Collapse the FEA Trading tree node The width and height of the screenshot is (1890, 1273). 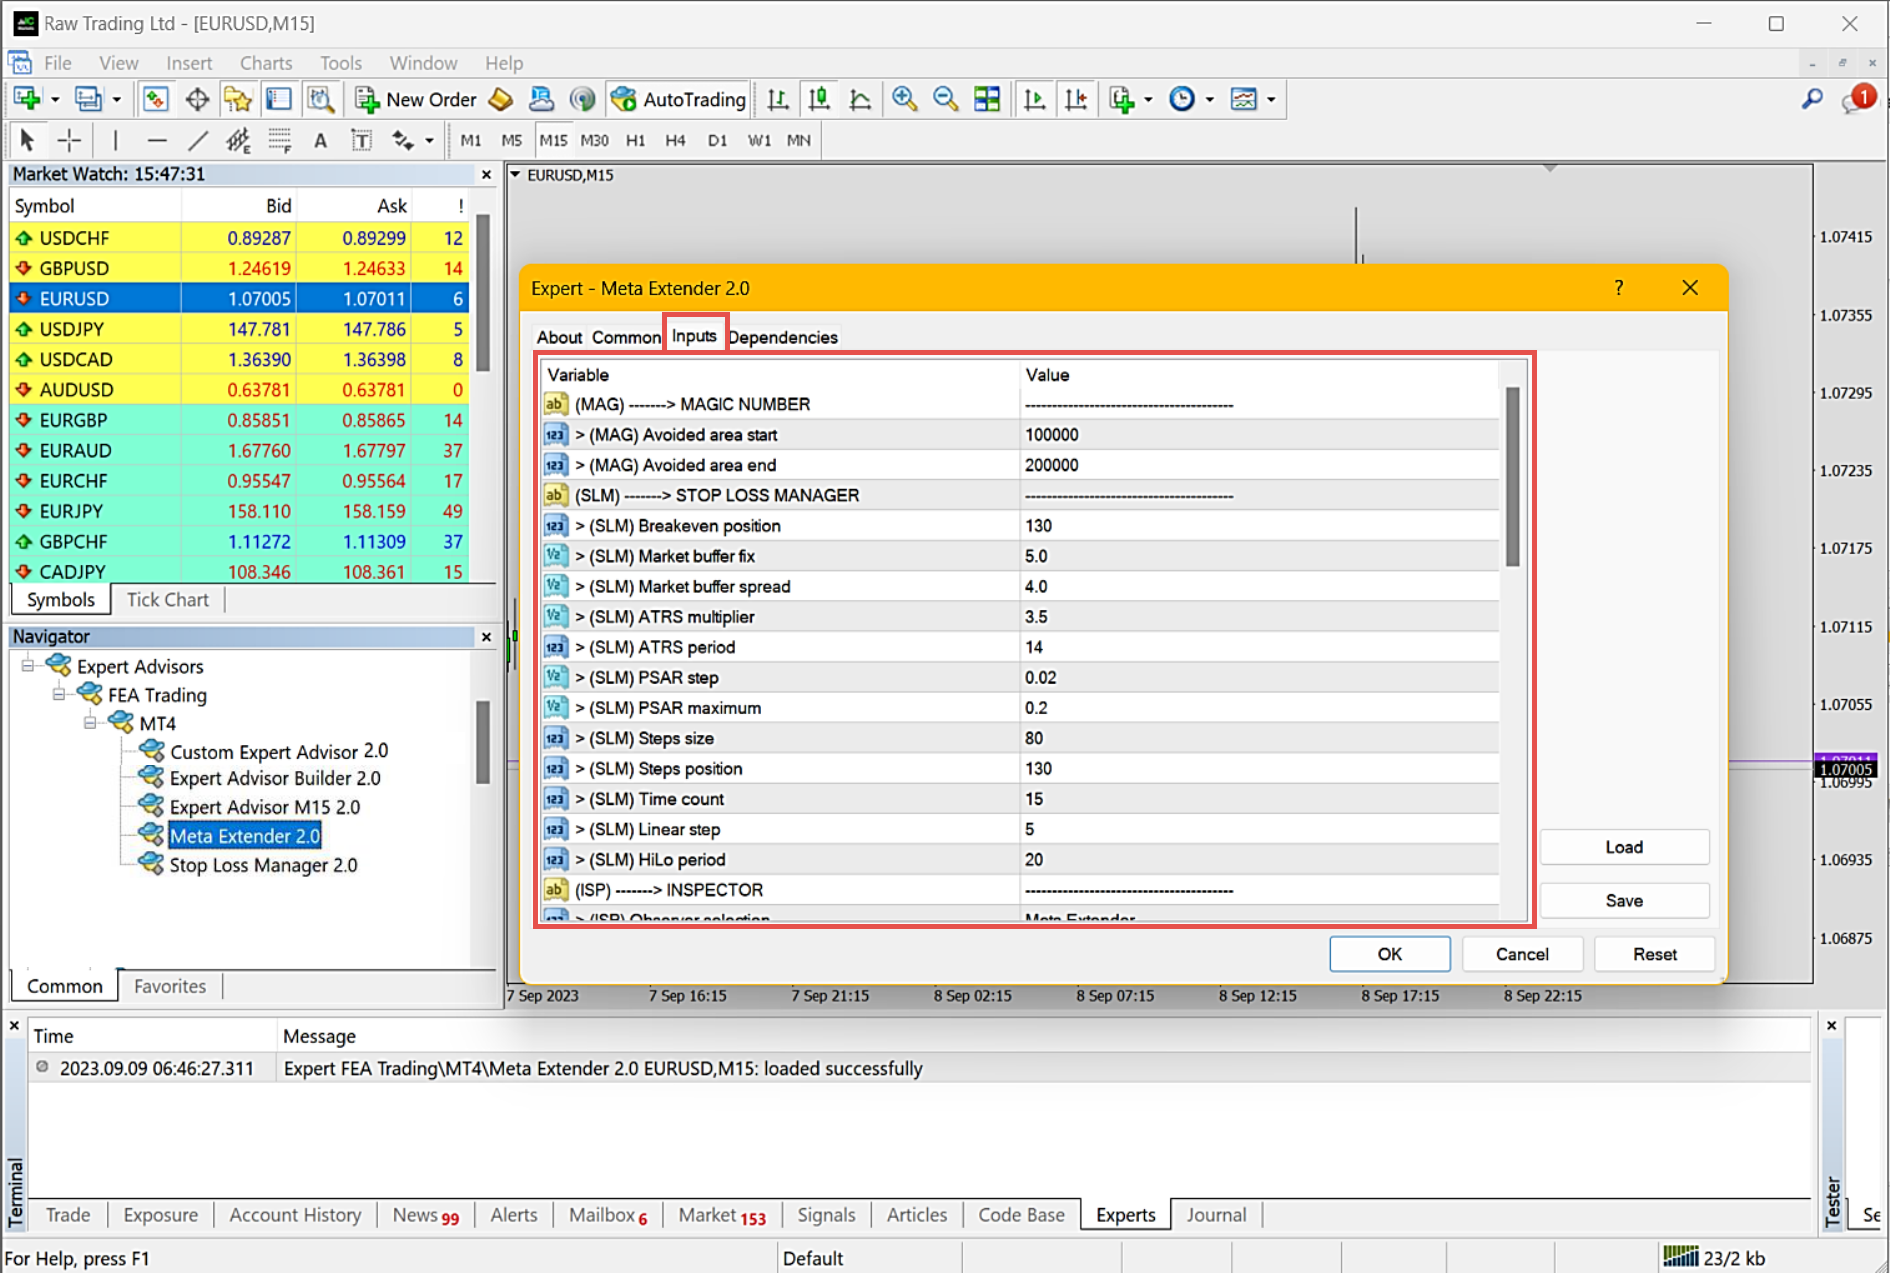[59, 694]
